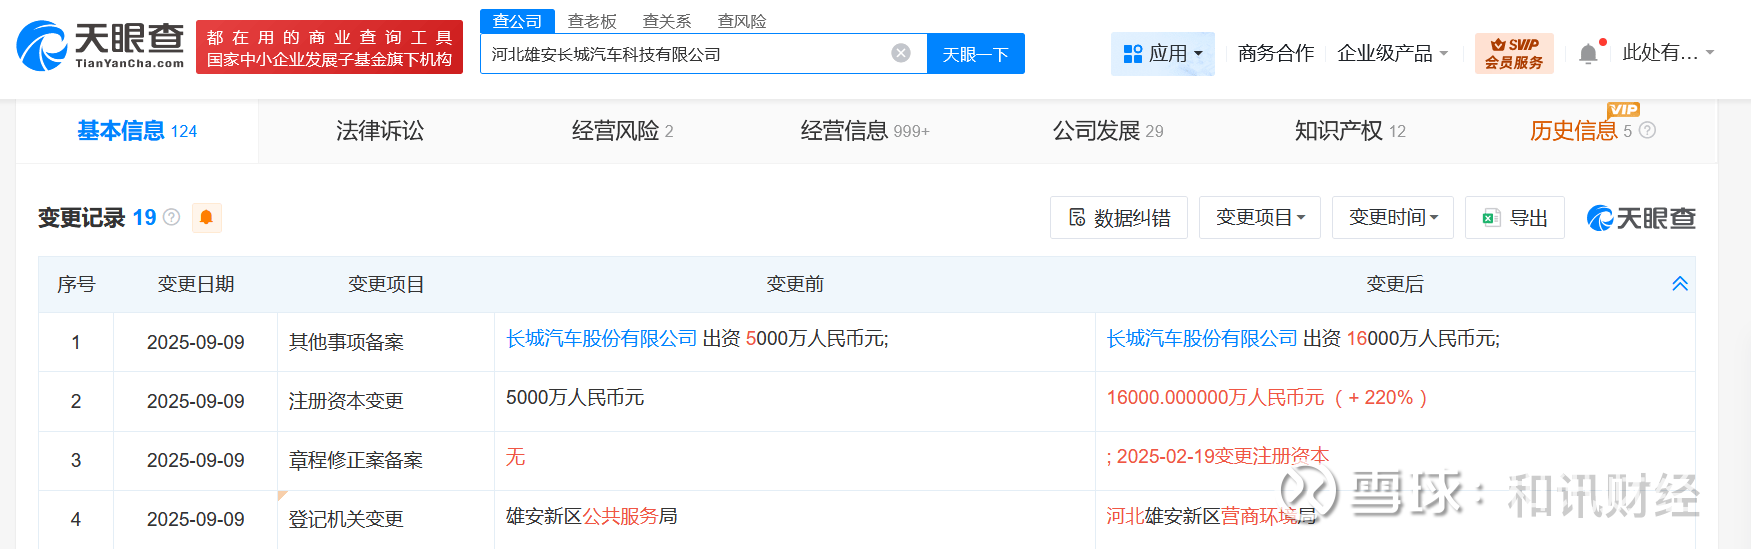
Task: Clear the search field with the X icon
Action: point(901,53)
